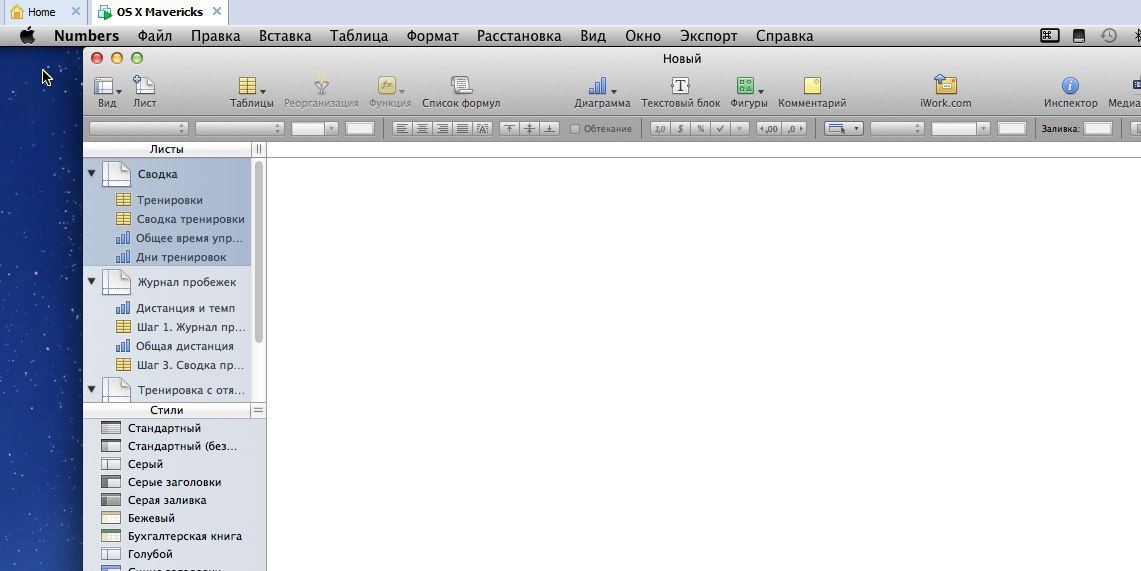Screen dimensions: 1141x571
Task: Click the Time Machine menu bar icon
Action: (x=1108, y=35)
